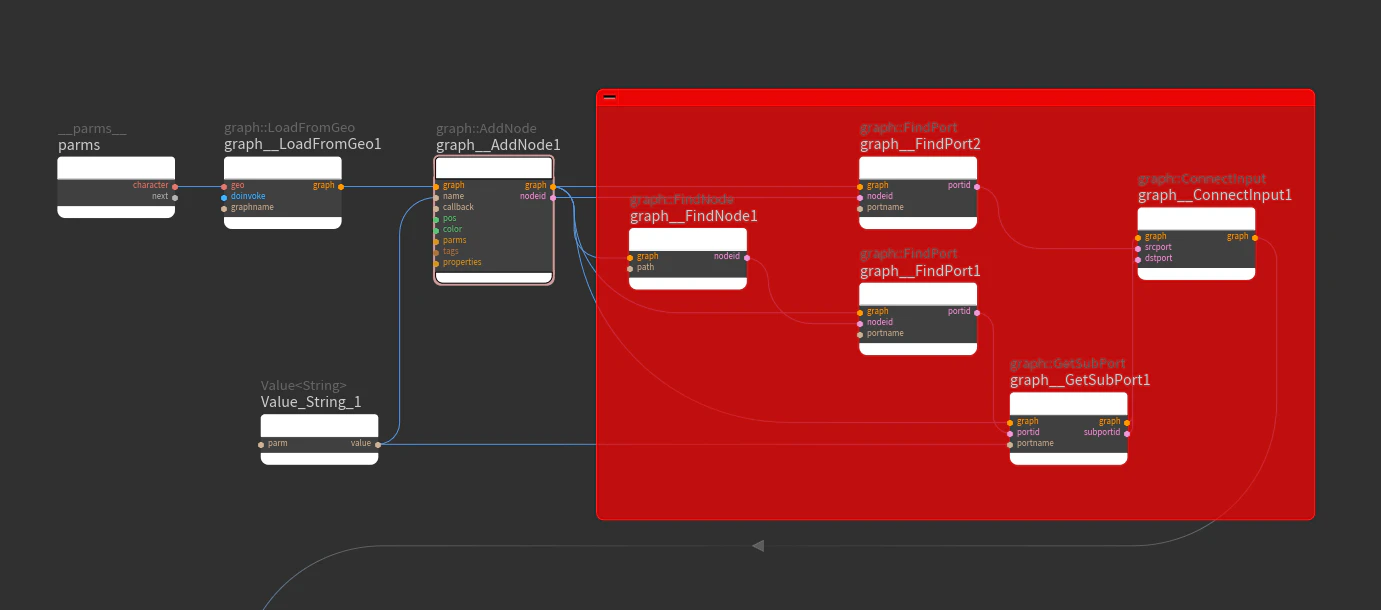
Task: Click the parm input port of Value_String_1
Action: click(x=261, y=444)
